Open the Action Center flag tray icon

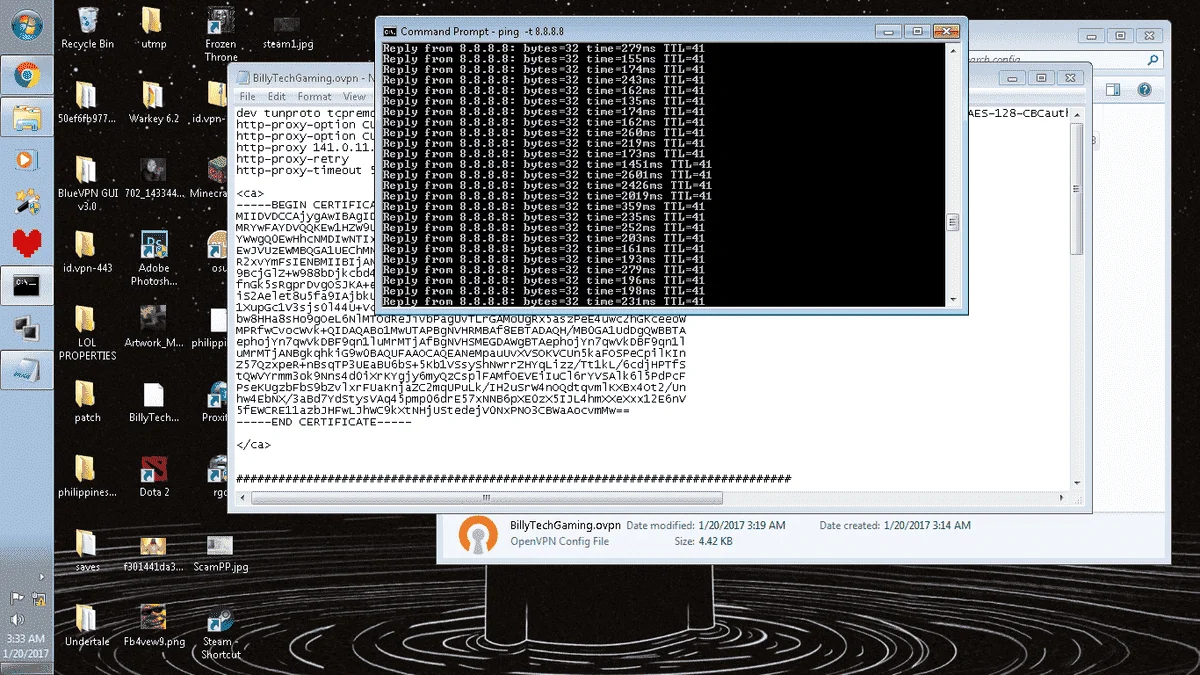tap(17, 598)
